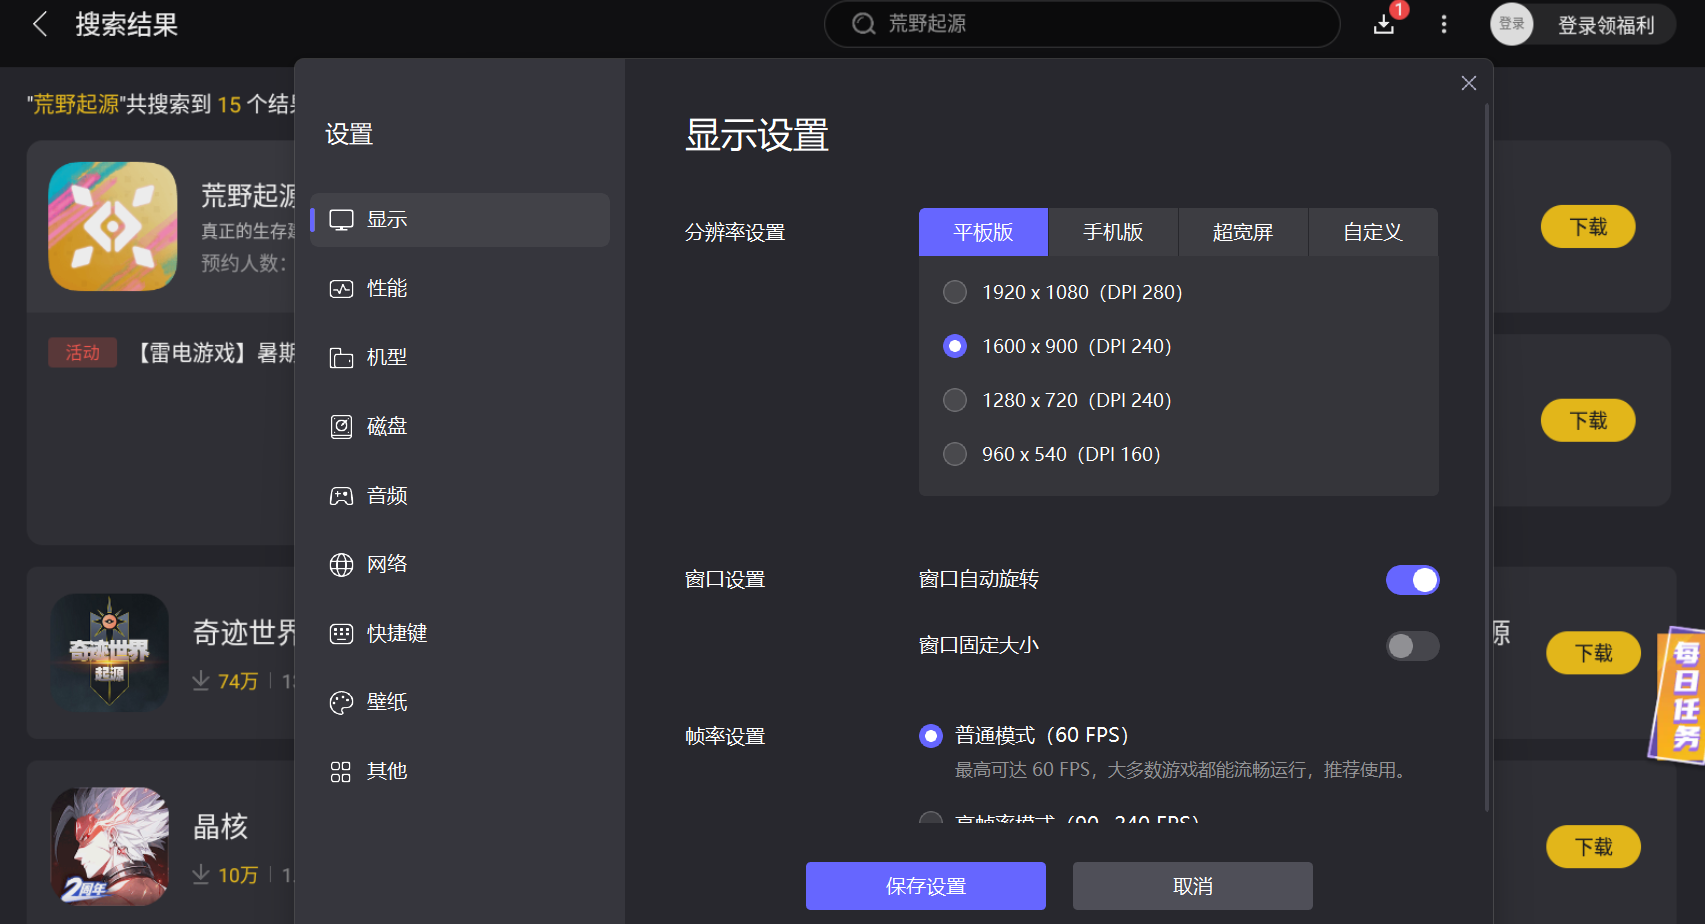Choose the 1280 x 720 (DPI 240) resolution
The image size is (1705, 924).
click(x=955, y=400)
